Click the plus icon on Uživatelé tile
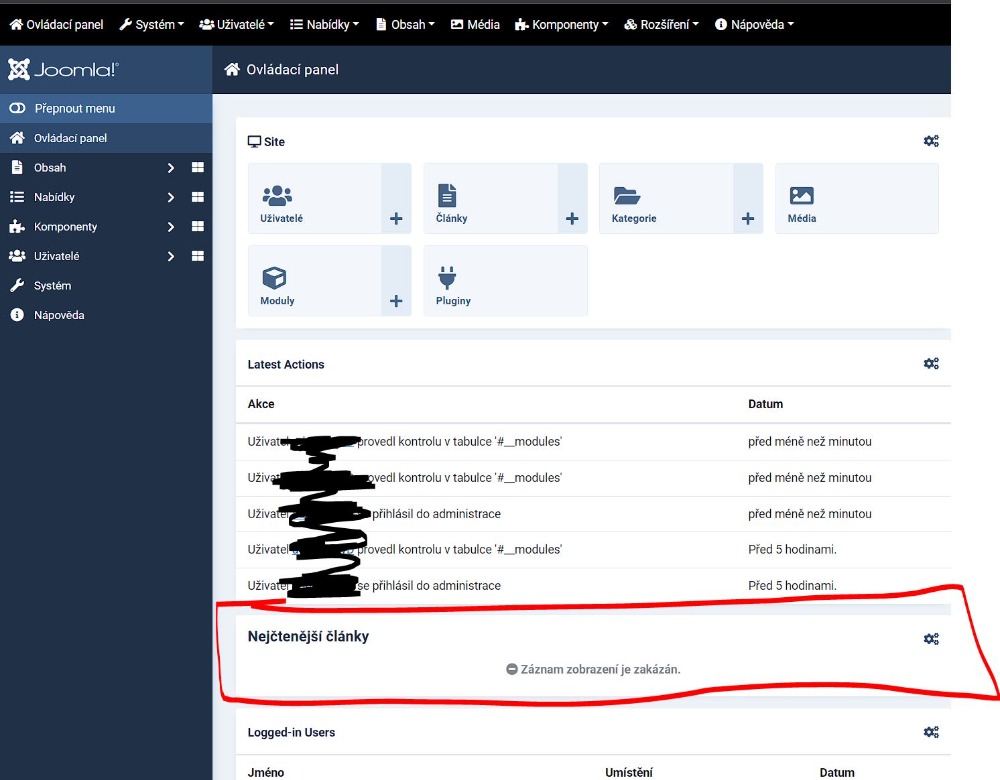Image resolution: width=1000 pixels, height=780 pixels. 396,219
